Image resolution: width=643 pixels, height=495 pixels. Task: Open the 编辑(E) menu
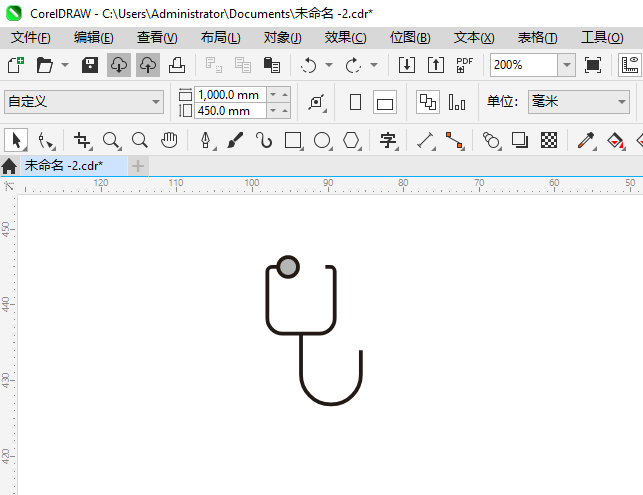[x=93, y=38]
